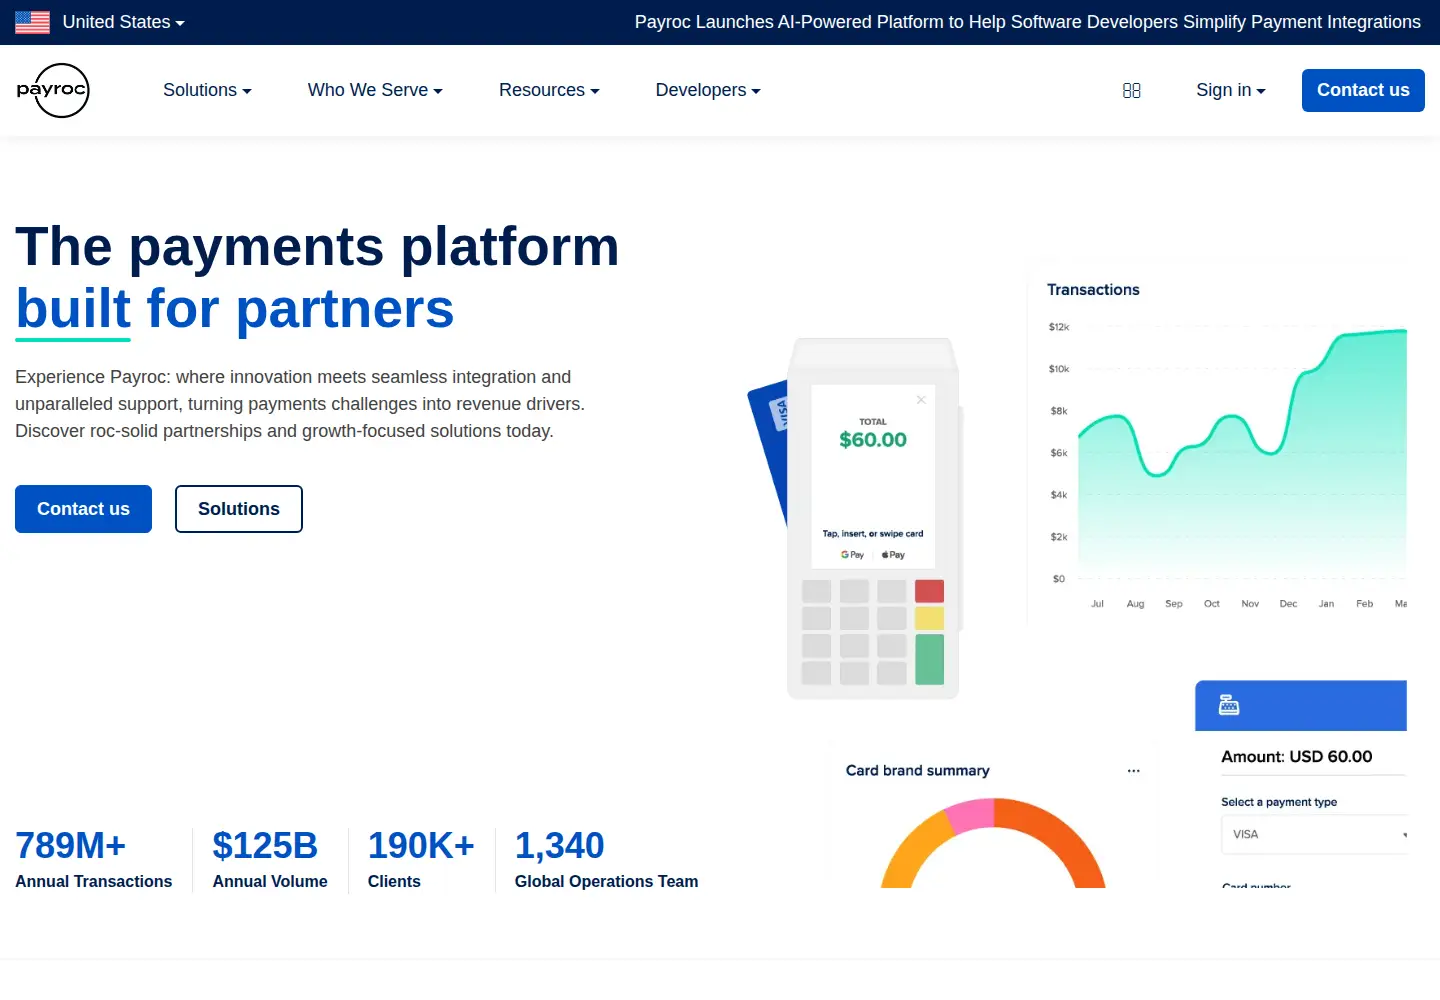Click the built for partners heading
The image size is (1440, 1000).
(235, 308)
